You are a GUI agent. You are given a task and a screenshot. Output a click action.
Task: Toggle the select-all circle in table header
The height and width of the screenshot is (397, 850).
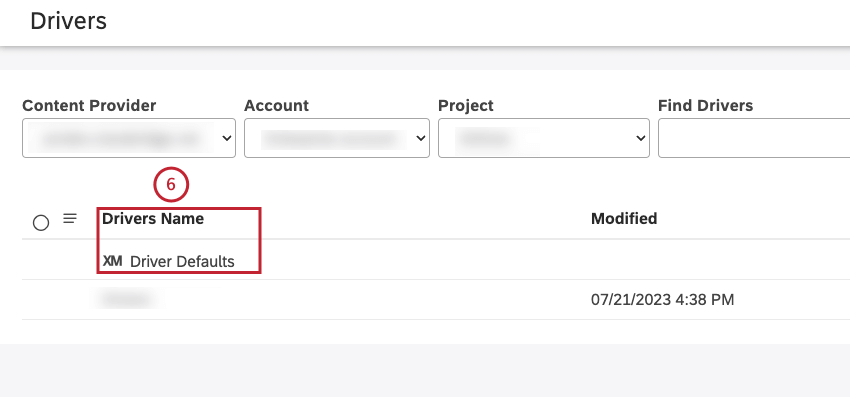click(x=41, y=222)
